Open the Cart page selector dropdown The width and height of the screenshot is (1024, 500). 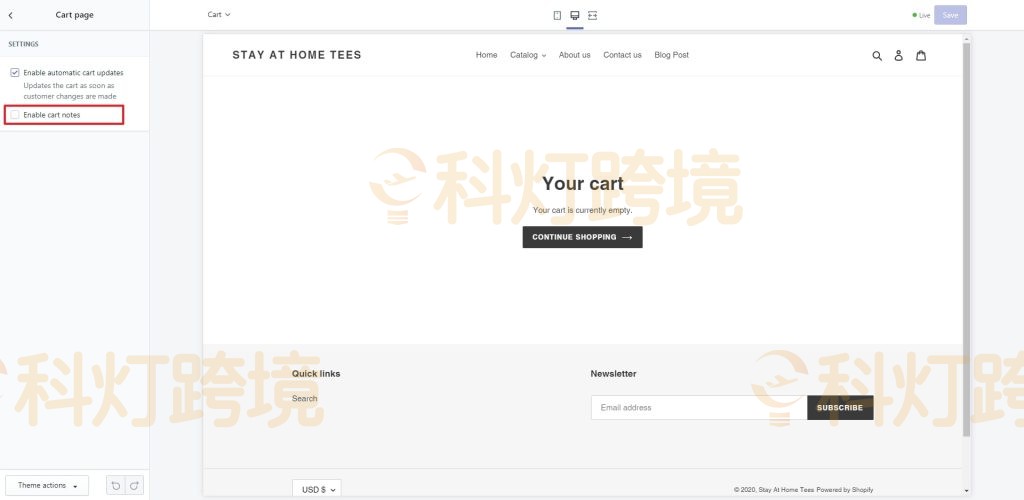(219, 14)
